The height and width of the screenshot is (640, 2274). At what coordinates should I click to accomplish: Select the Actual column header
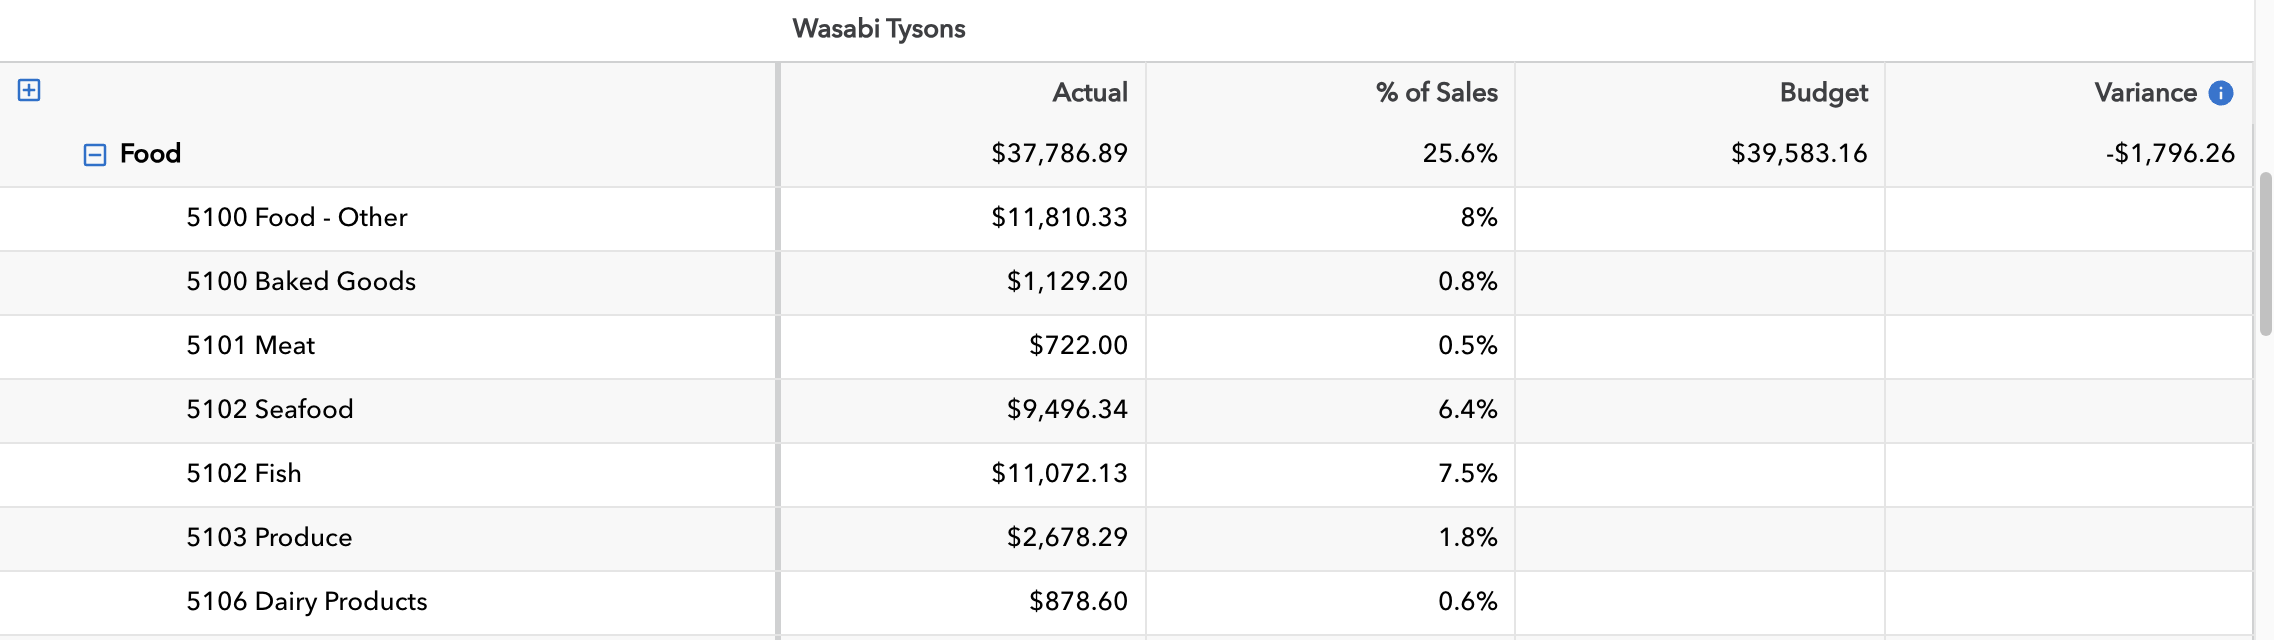point(1089,93)
